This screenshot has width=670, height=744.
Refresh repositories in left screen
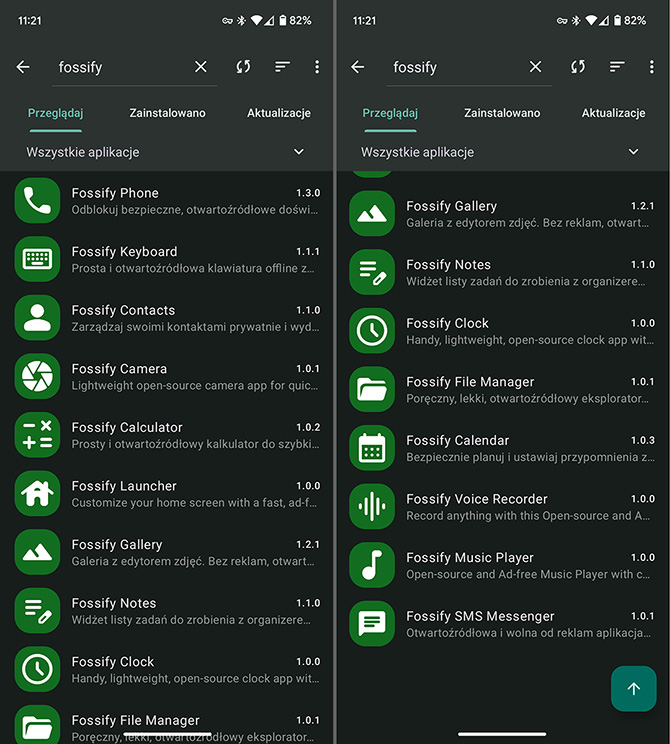(243, 66)
